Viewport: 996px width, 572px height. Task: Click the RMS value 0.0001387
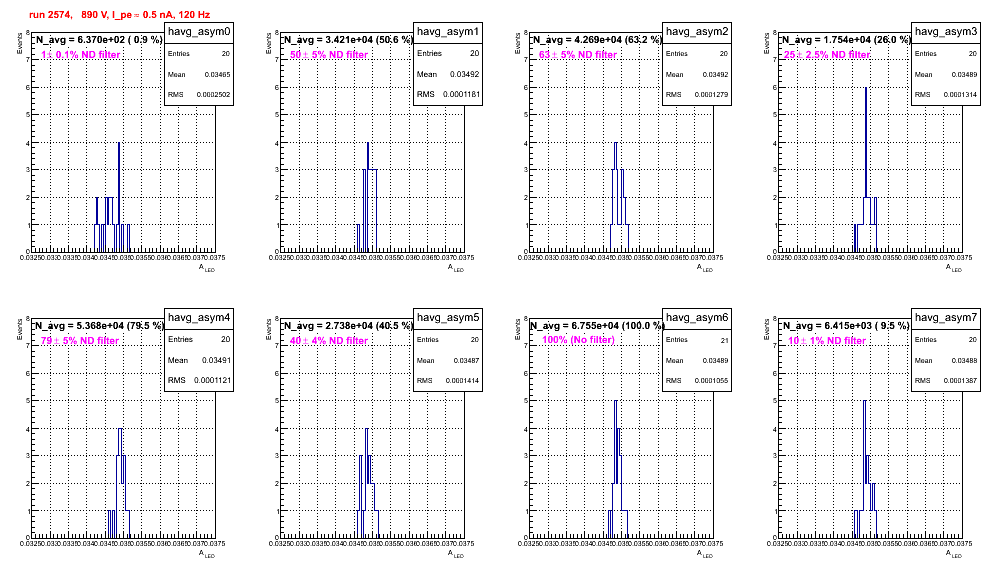coord(960,380)
